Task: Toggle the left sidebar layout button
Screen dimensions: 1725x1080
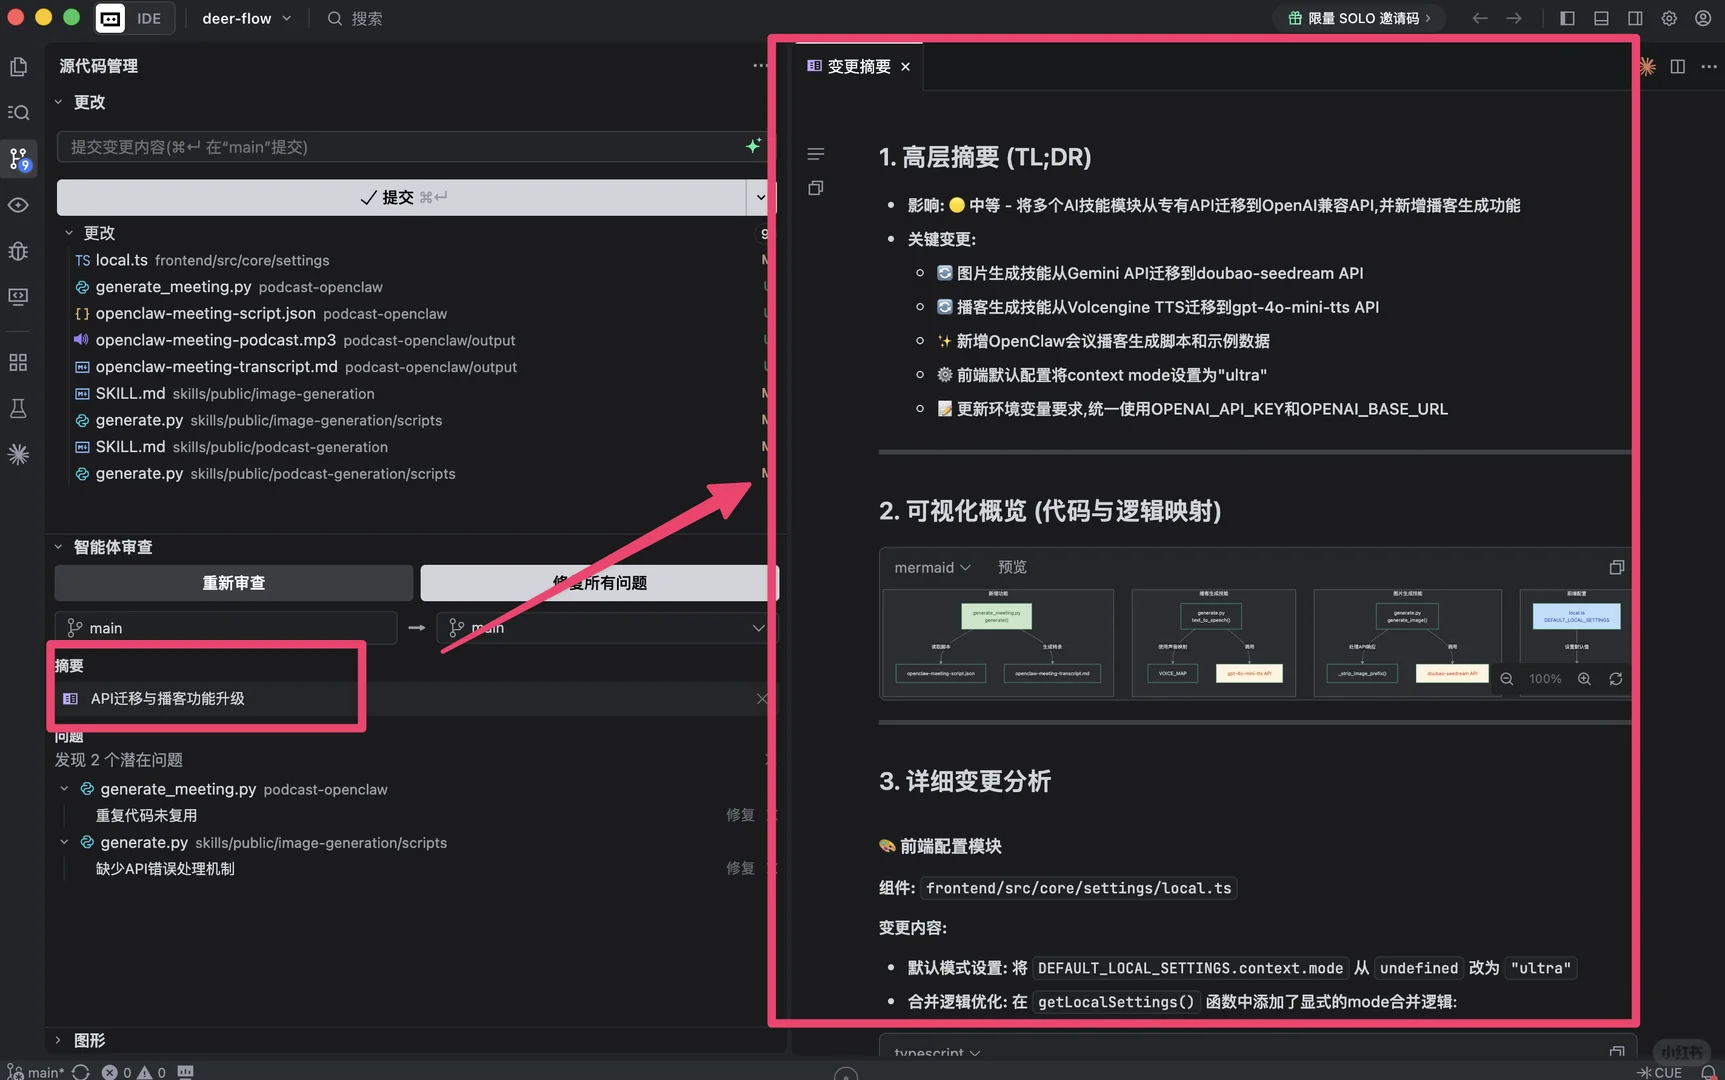Action: (x=1567, y=18)
